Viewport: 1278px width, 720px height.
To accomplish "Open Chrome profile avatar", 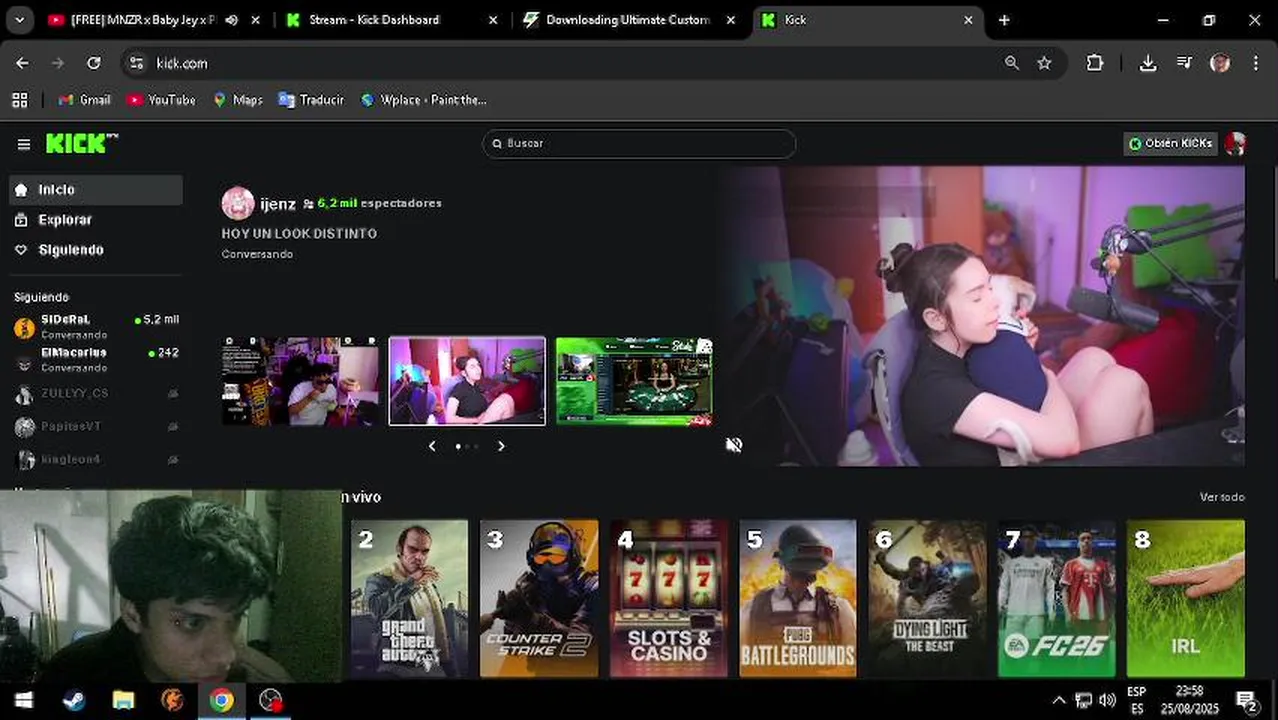I will [x=1220, y=63].
